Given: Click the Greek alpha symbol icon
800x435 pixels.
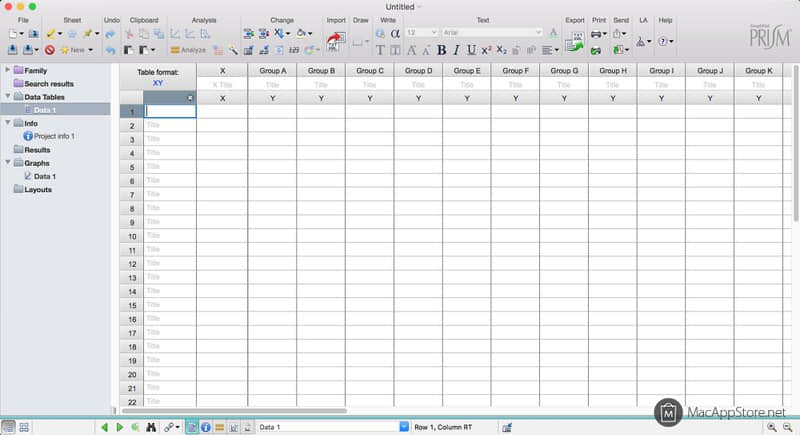Looking at the screenshot, I should point(394,34).
